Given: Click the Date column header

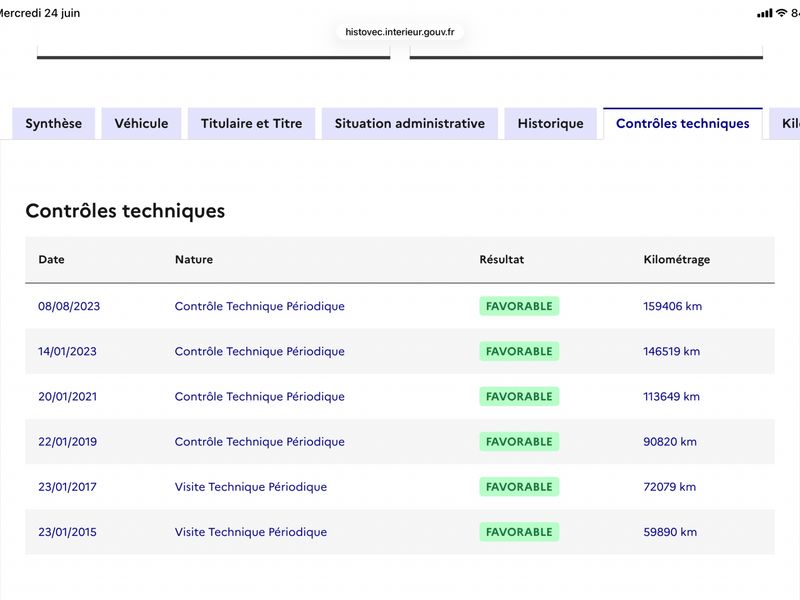Looking at the screenshot, I should click(52, 259).
